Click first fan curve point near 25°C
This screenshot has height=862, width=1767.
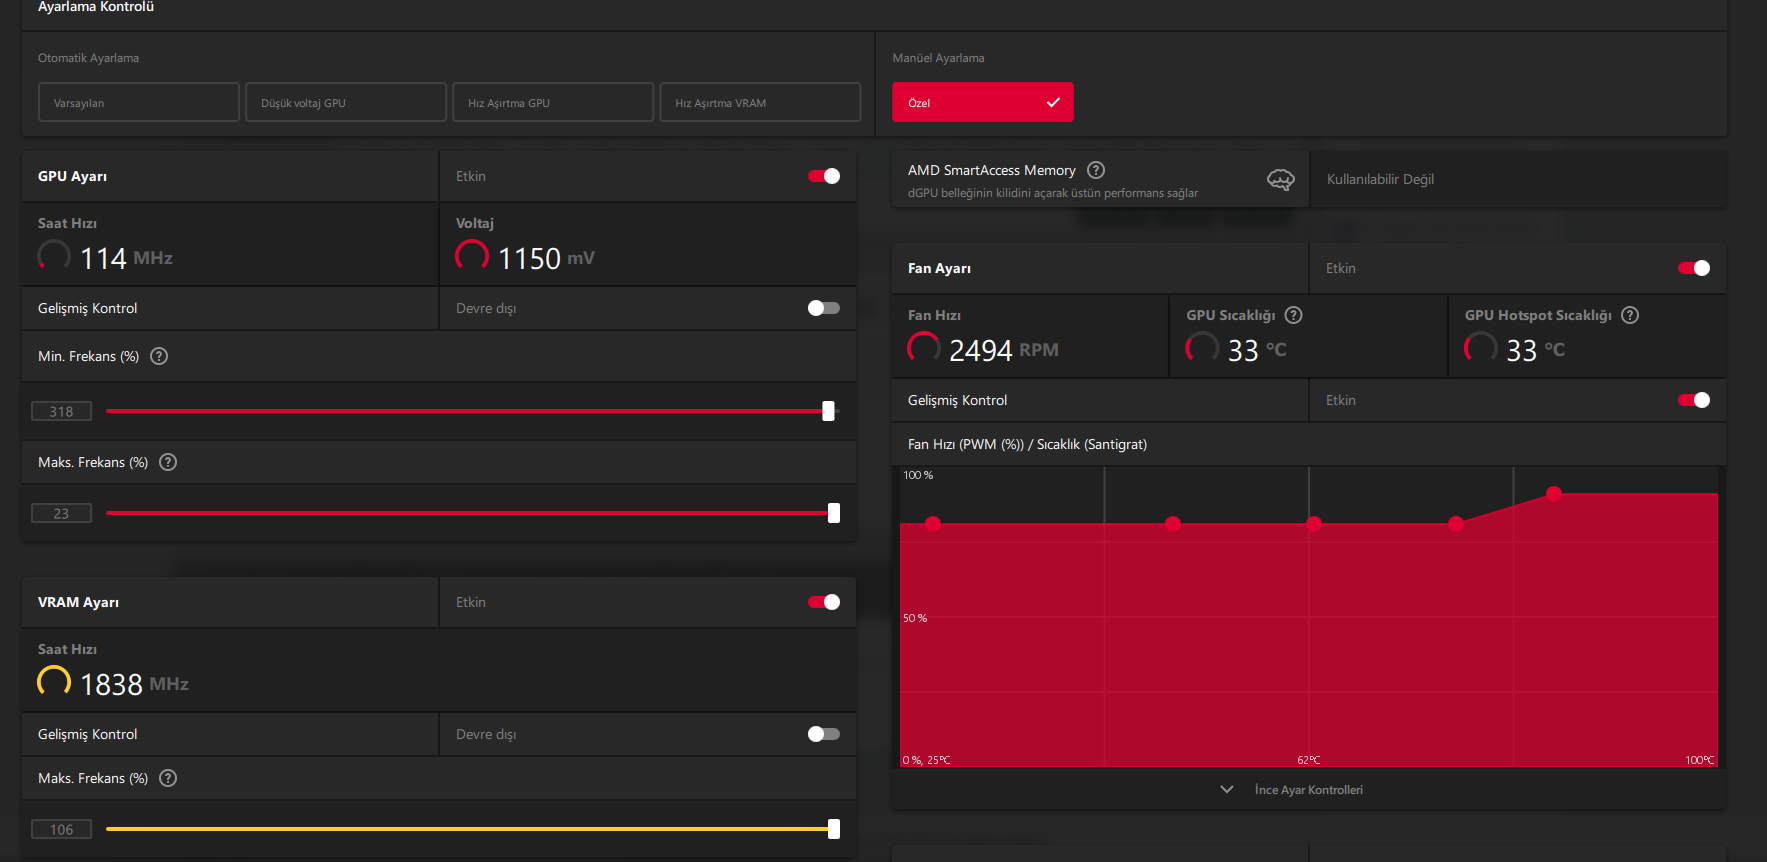(x=933, y=523)
